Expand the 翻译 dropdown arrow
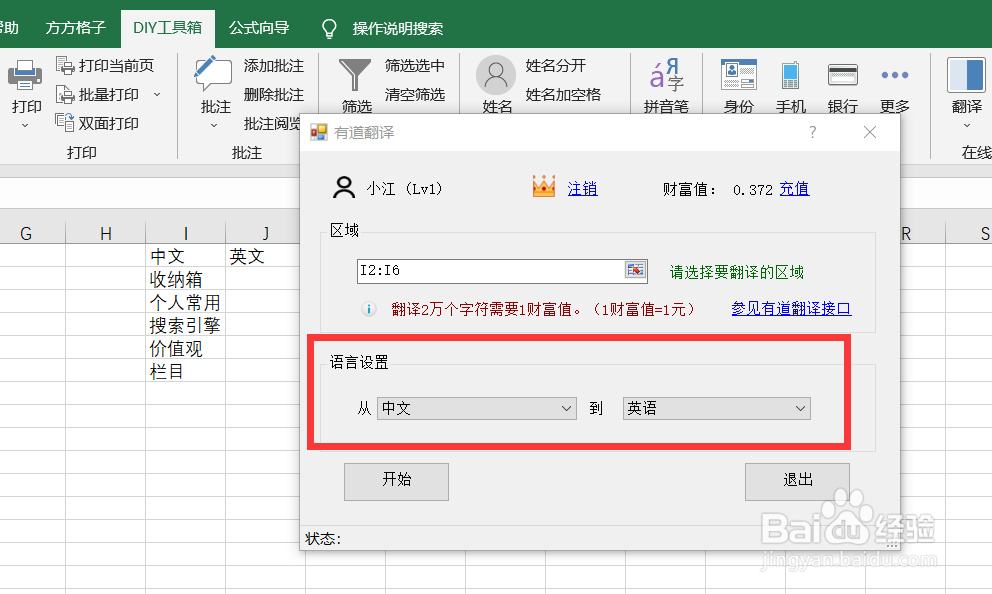This screenshot has width=992, height=594. coord(967,125)
